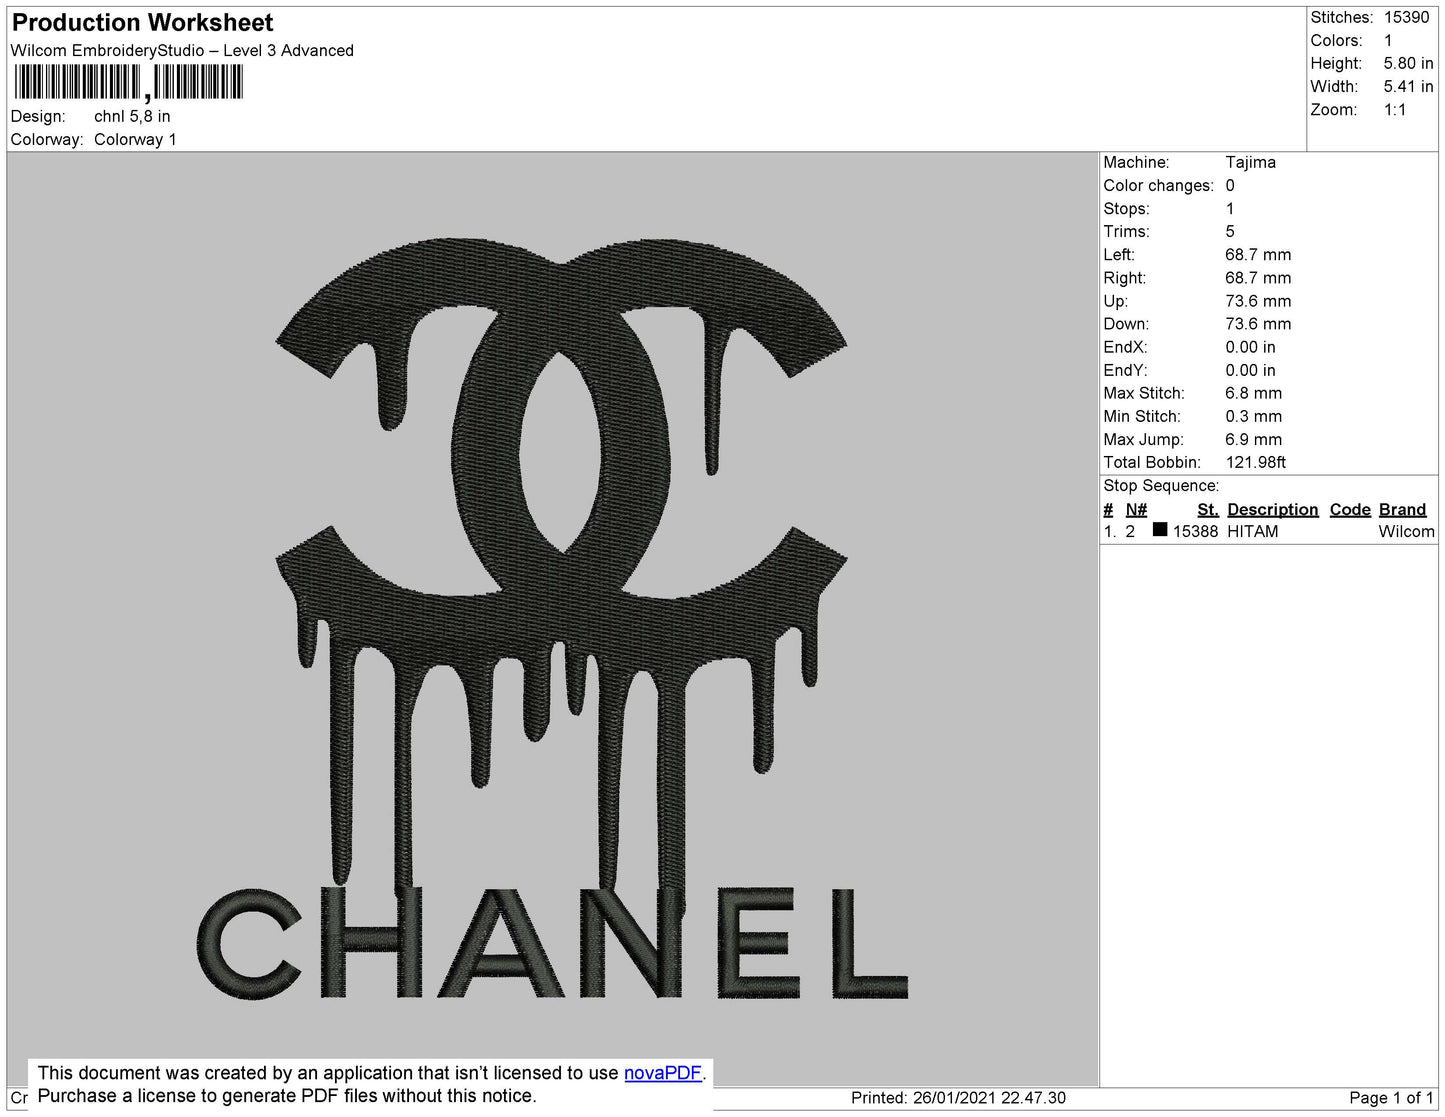Screen dimensions: 1445x1117
Task: Click the design name "chnl 5,8 in"
Action: point(132,116)
